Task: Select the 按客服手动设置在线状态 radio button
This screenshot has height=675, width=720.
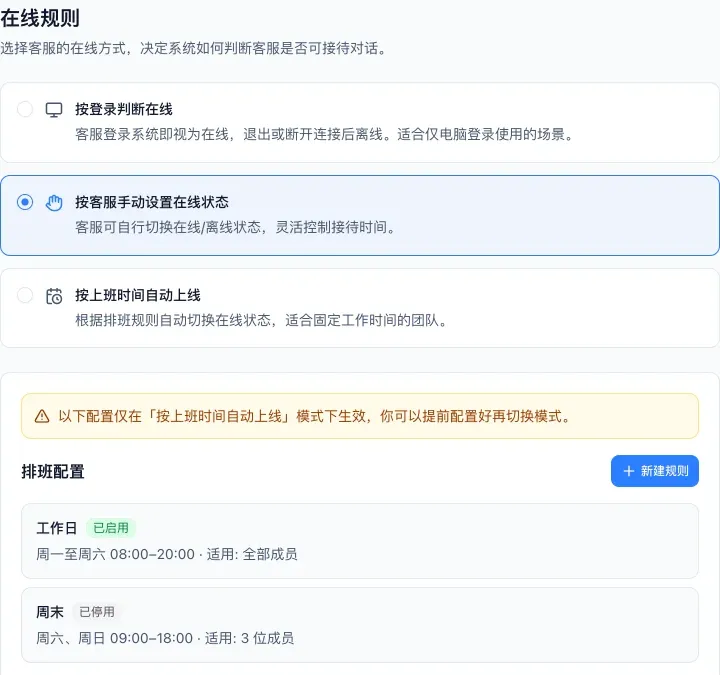Action: click(x=25, y=202)
